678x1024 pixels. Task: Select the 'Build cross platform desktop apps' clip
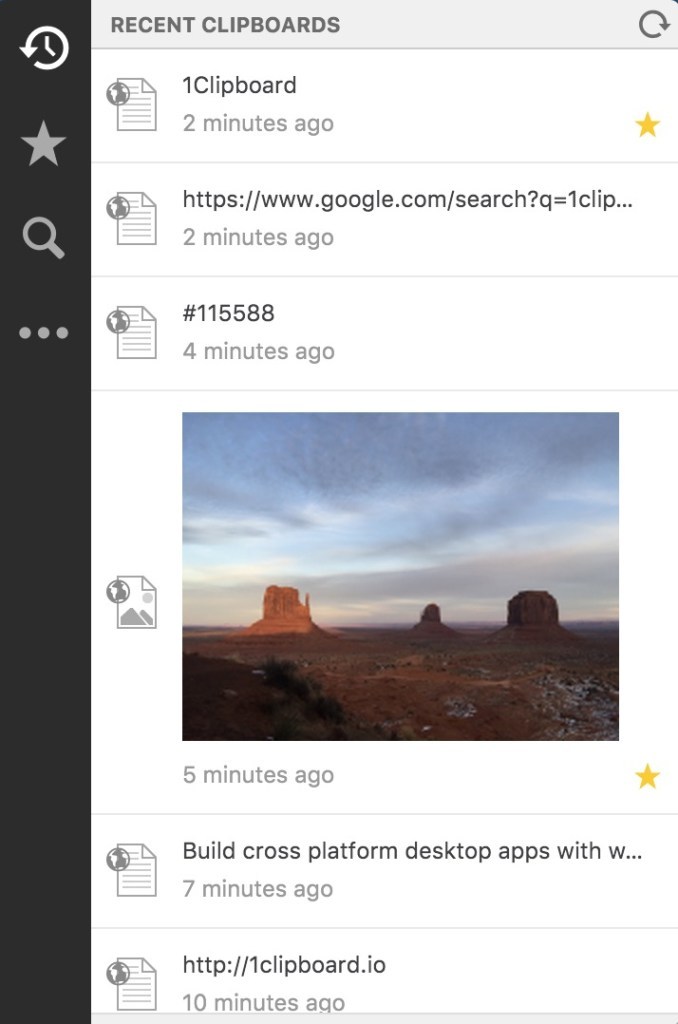[385, 871]
